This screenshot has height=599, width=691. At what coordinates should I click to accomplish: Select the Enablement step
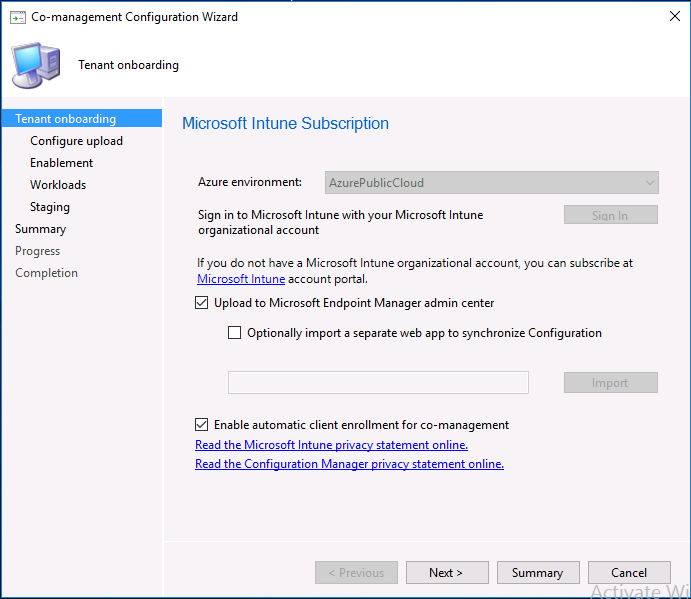tap(61, 163)
